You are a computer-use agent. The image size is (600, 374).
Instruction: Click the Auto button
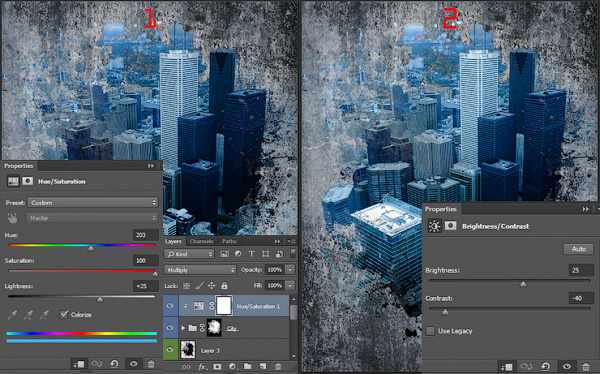(x=579, y=249)
